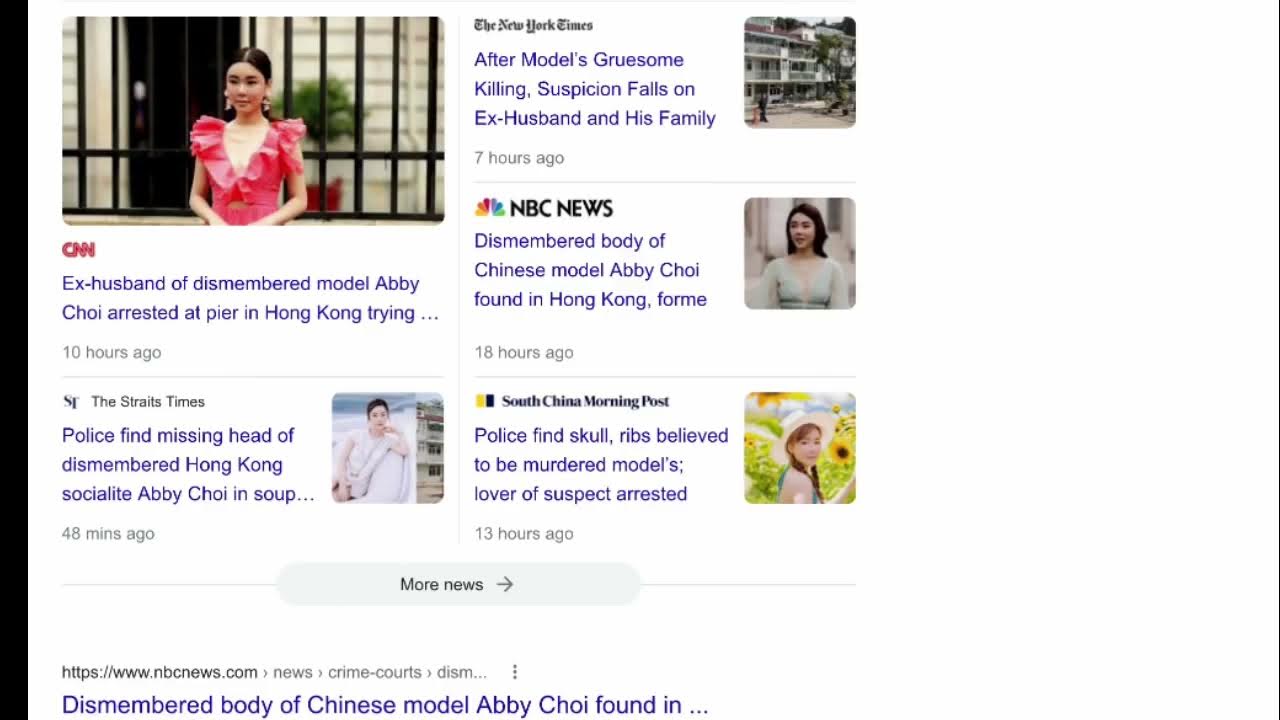Open NBC headline on dismembered body found
1280x720 pixels.
[590, 270]
